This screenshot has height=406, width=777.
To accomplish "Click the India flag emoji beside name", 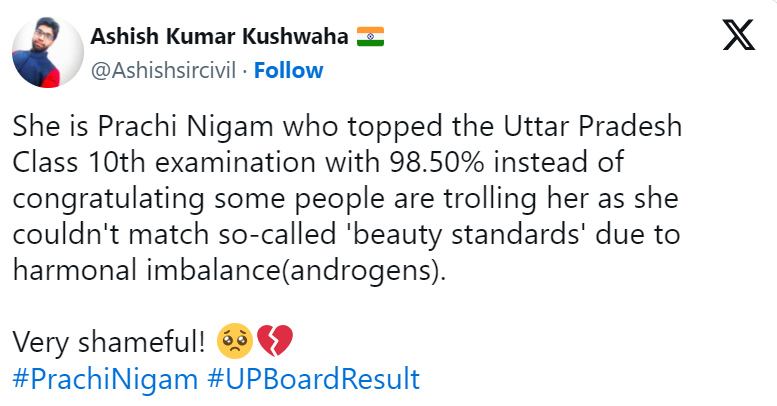I will pyautogui.click(x=371, y=37).
